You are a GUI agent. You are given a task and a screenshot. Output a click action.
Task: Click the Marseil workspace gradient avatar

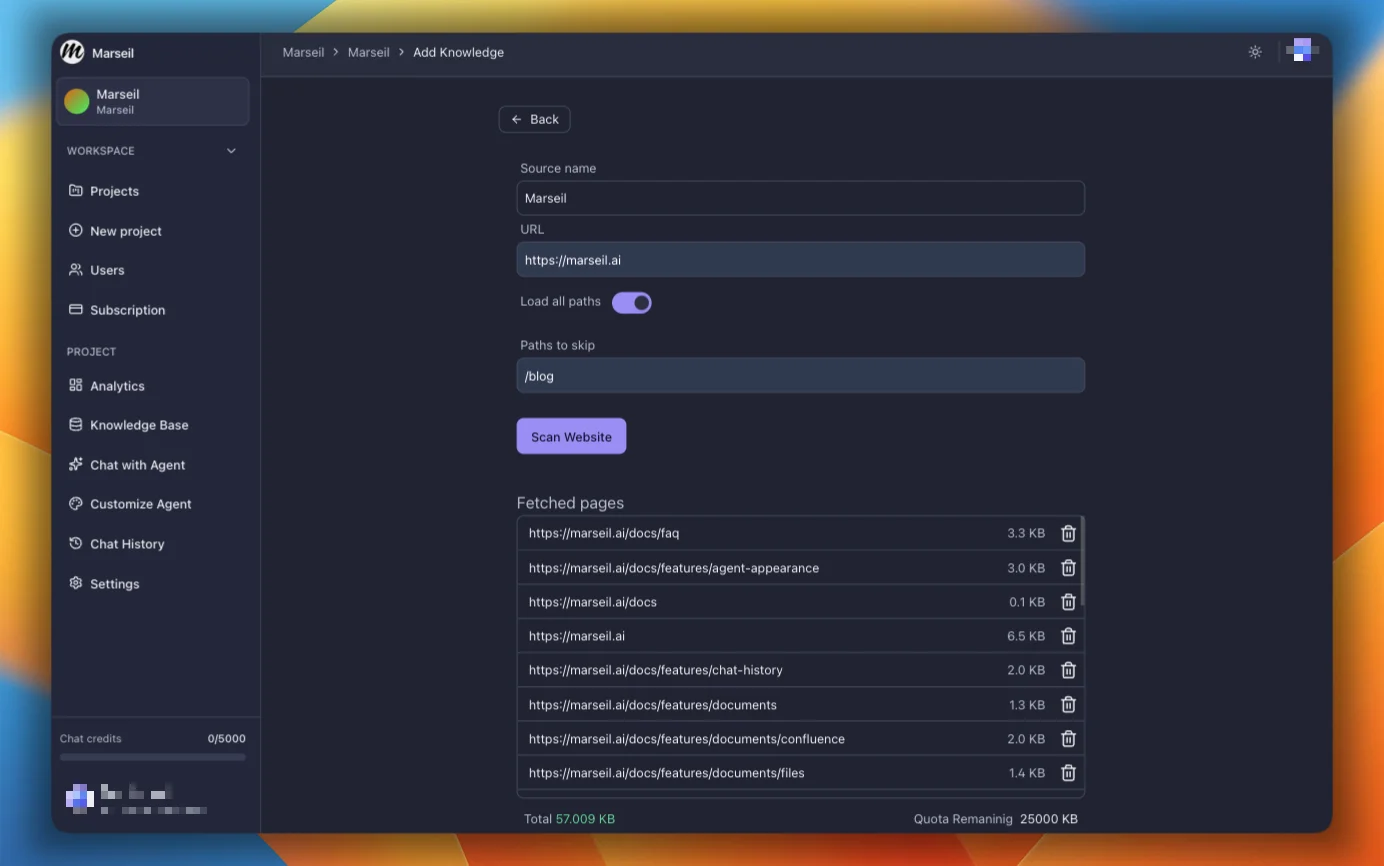[77, 101]
